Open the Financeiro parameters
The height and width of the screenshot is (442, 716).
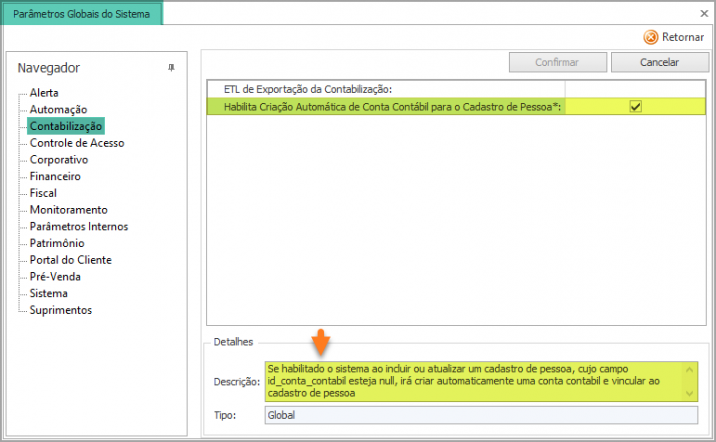(55, 176)
